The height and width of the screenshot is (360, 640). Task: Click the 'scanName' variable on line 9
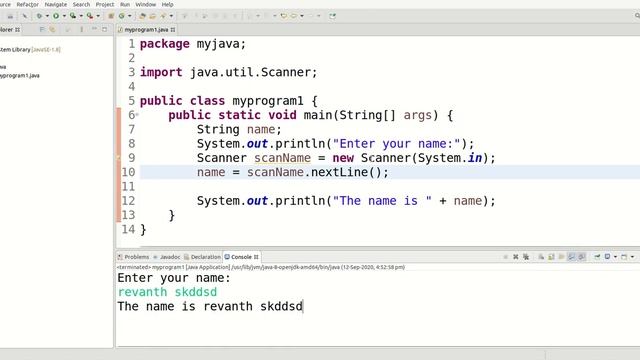282,158
